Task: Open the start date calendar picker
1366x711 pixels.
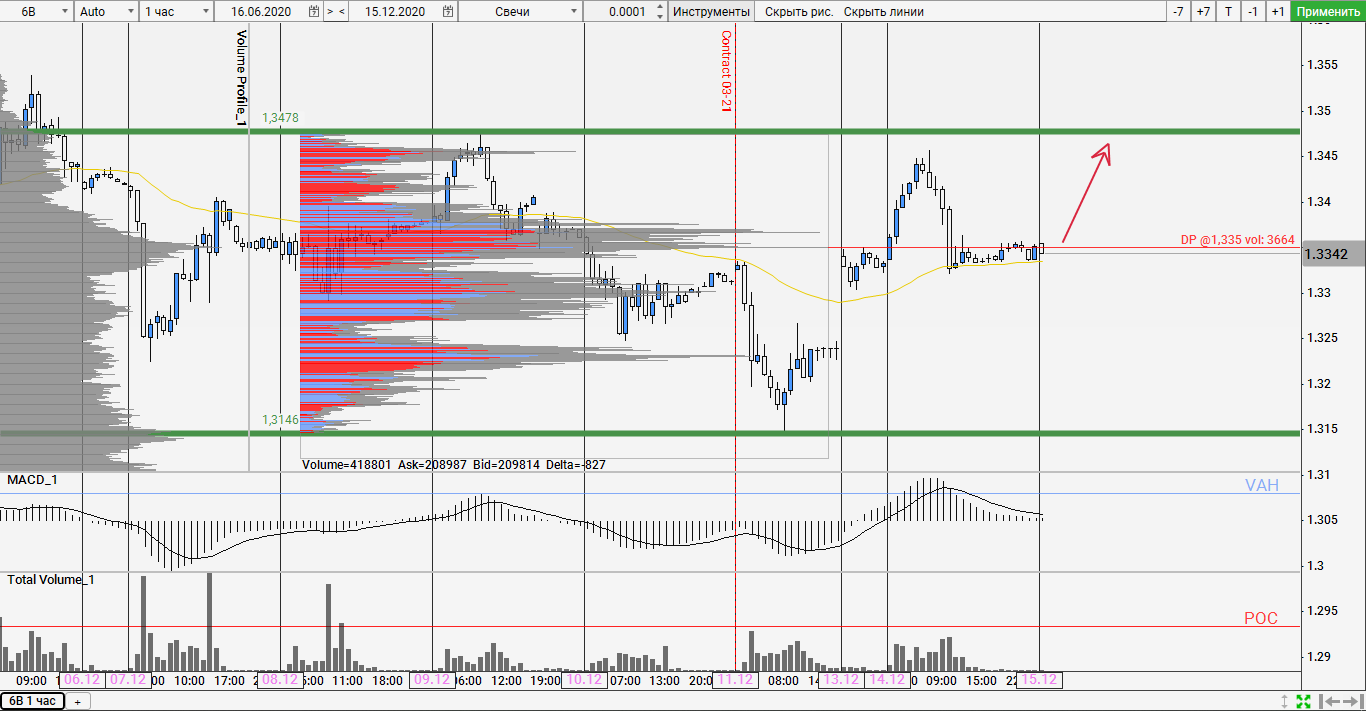Action: tap(314, 12)
